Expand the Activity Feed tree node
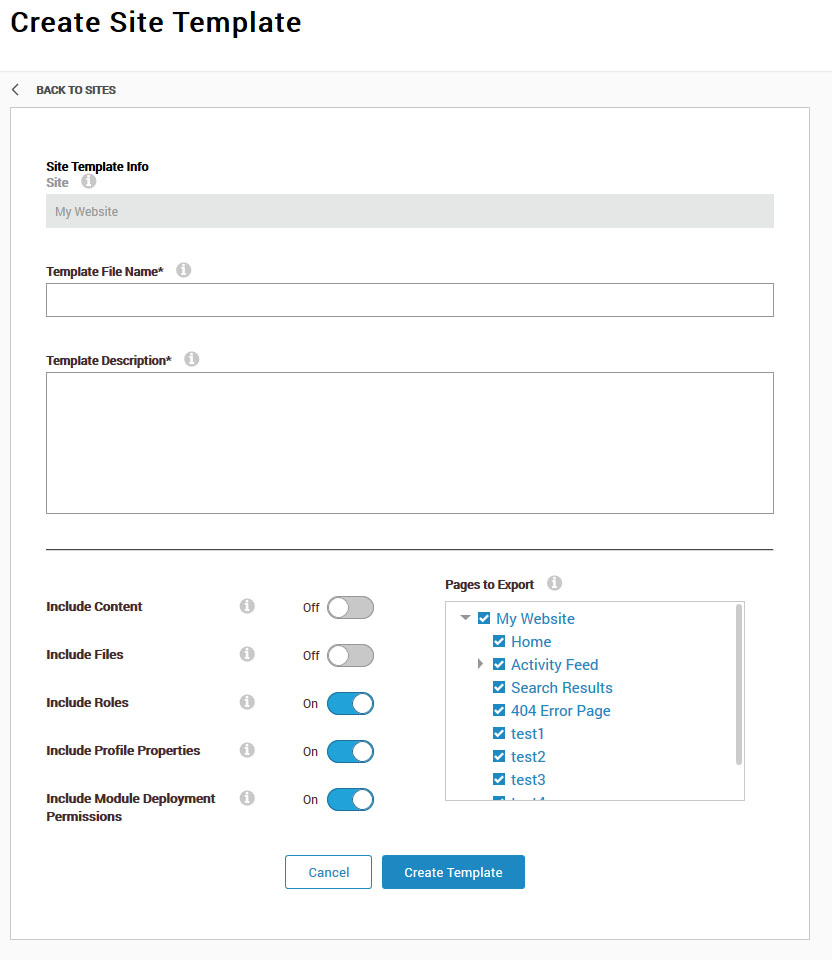Image resolution: width=832 pixels, height=960 pixels. 480,664
